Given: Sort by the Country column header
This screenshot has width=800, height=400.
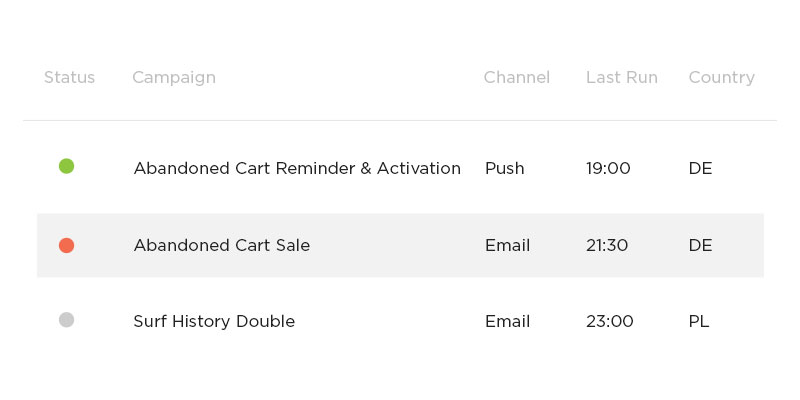Looking at the screenshot, I should coord(721,78).
